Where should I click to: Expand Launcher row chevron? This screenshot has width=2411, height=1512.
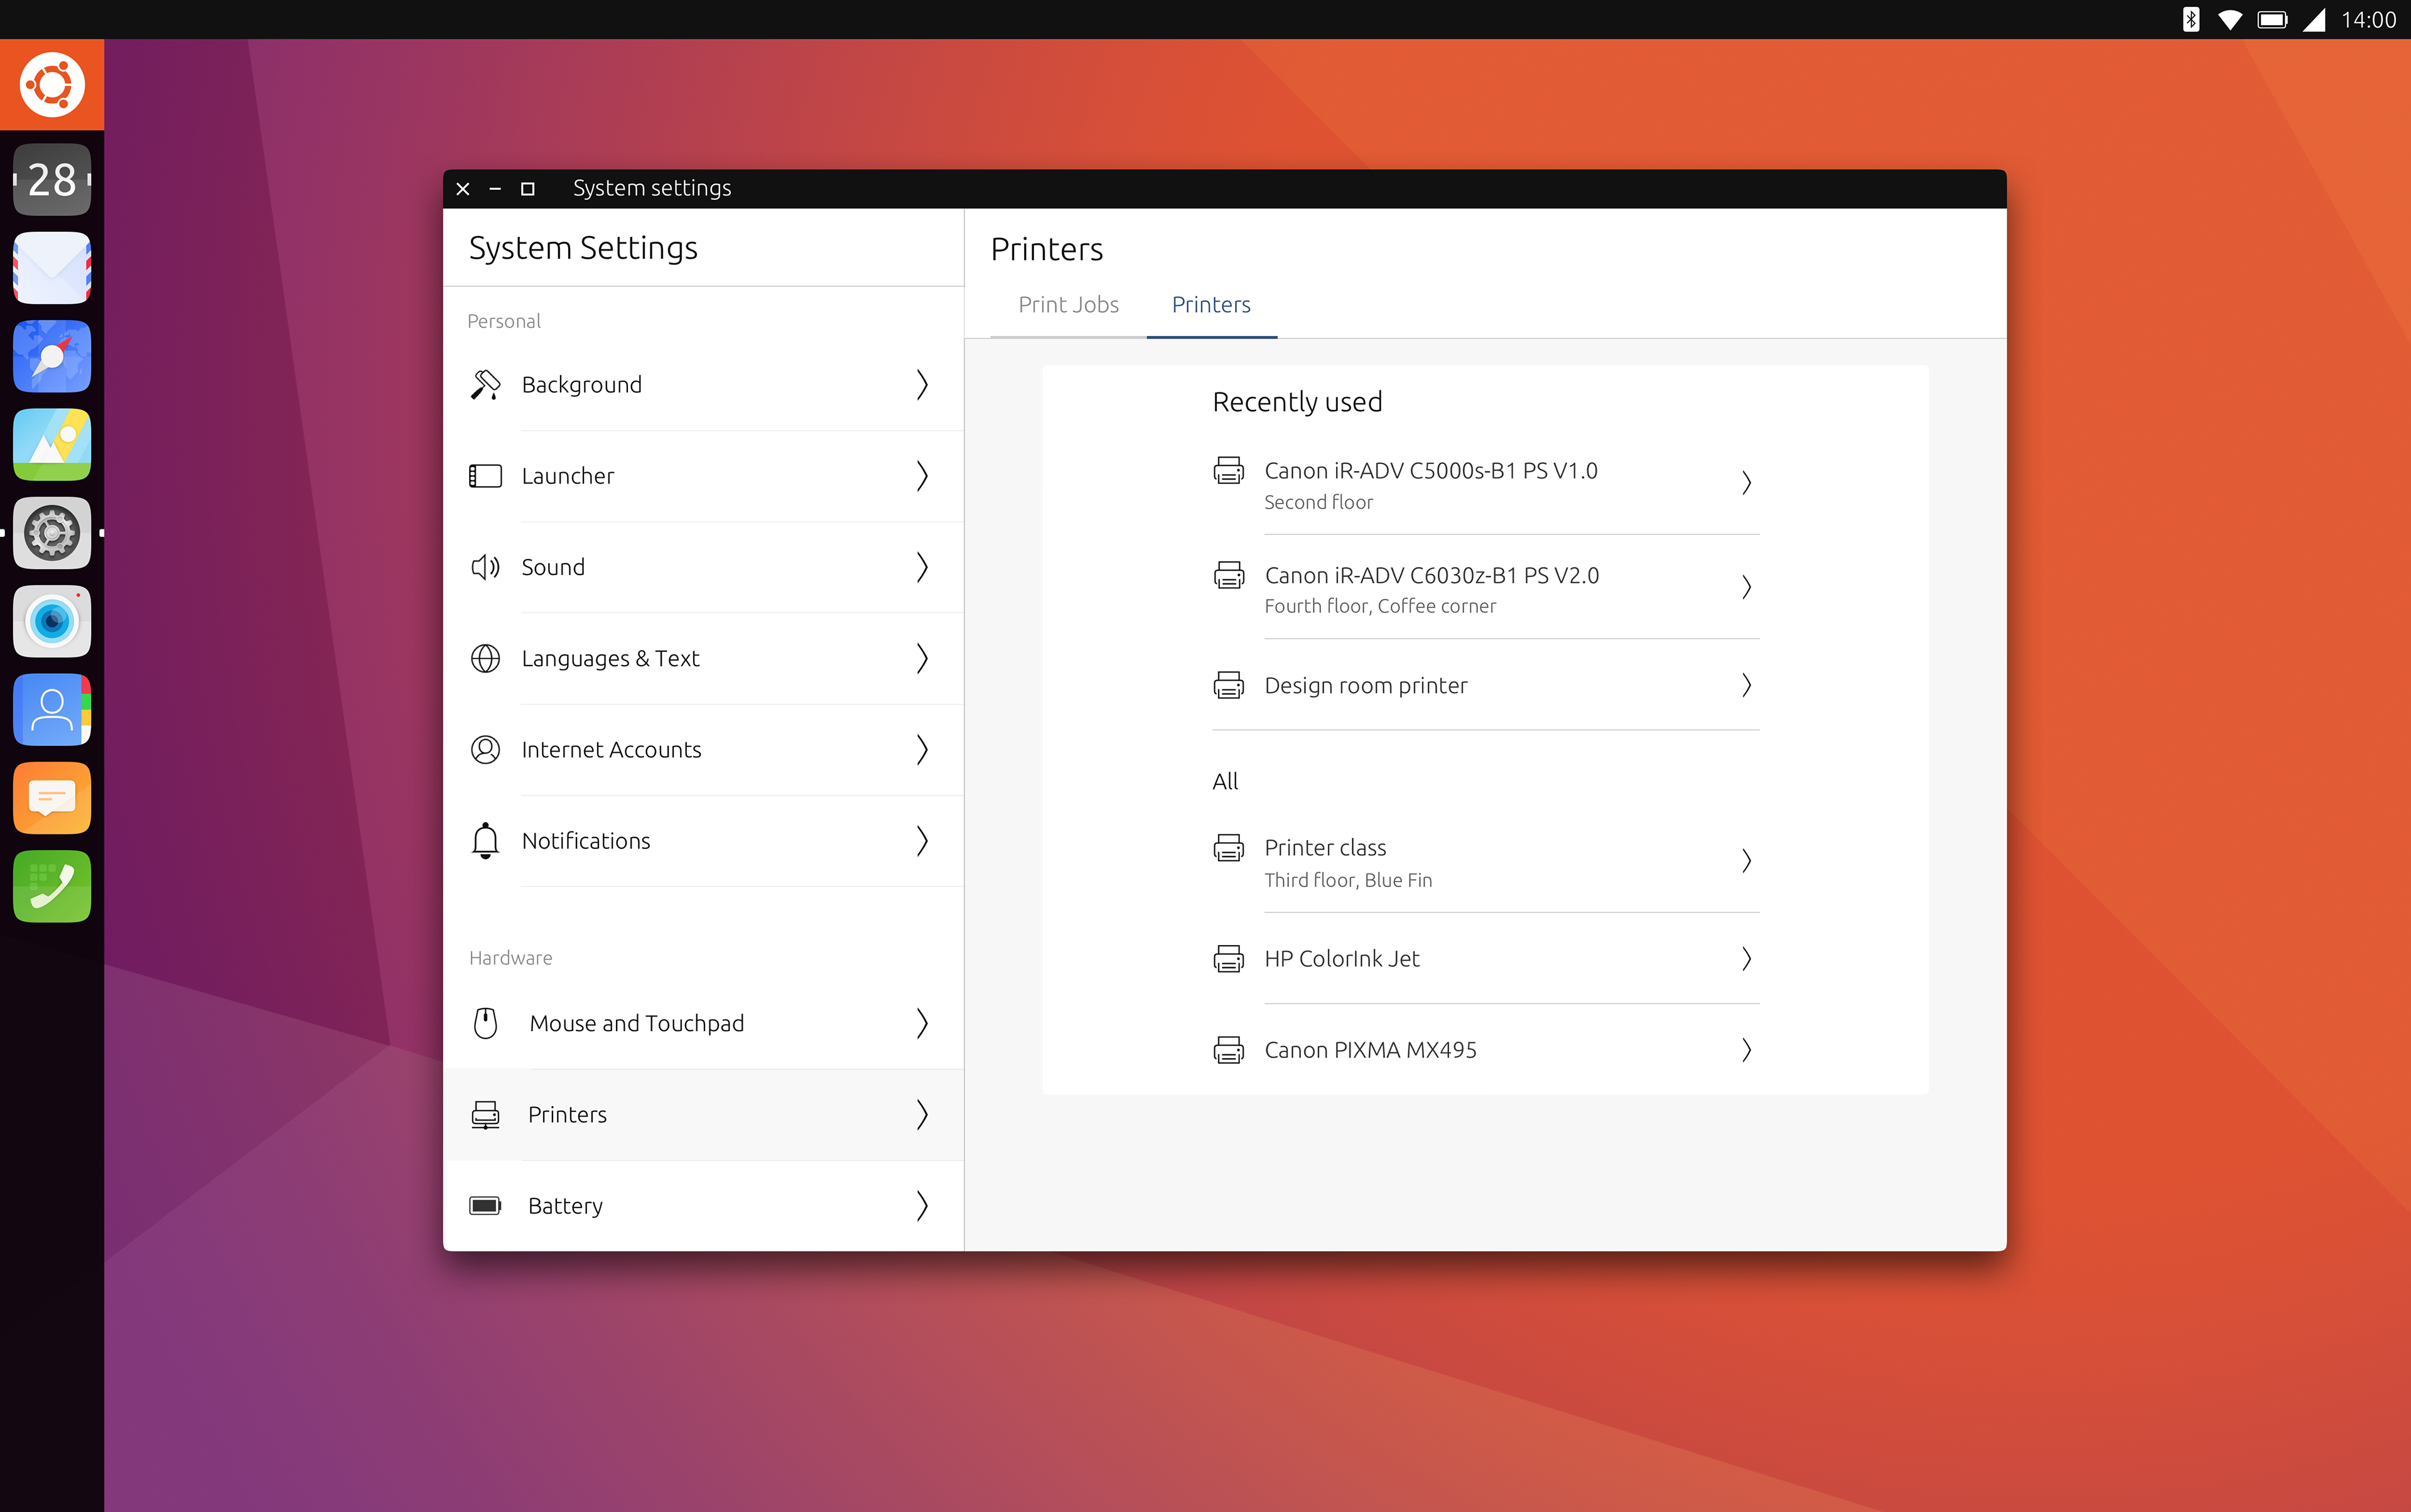point(922,476)
